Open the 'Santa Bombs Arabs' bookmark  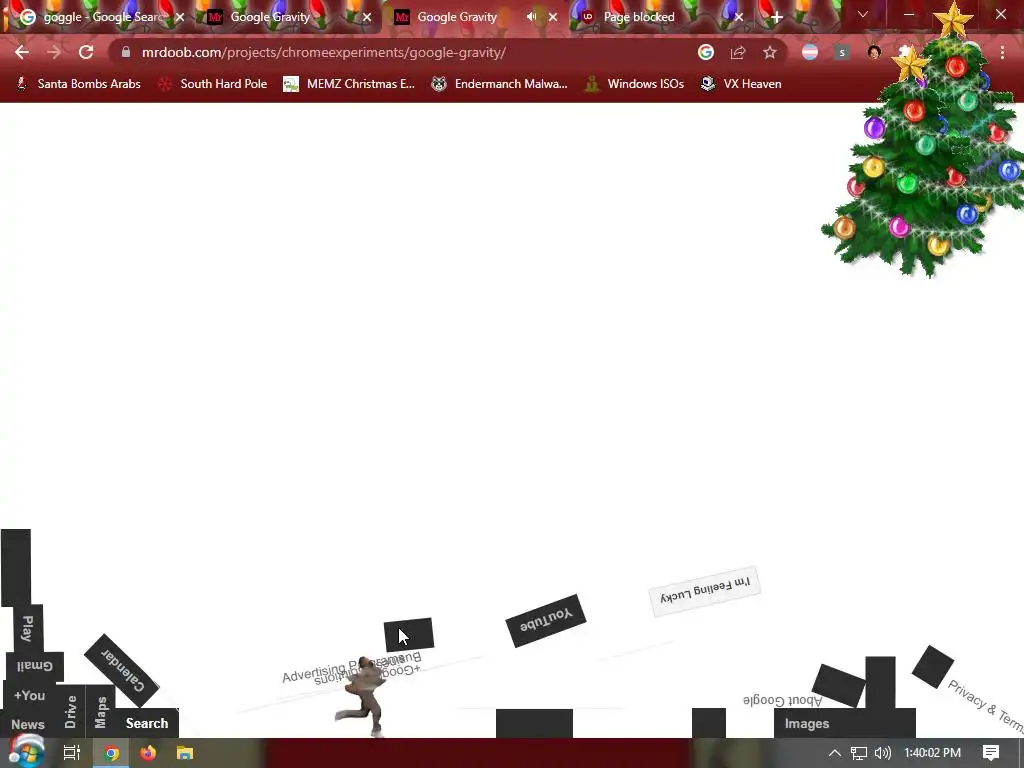click(78, 84)
